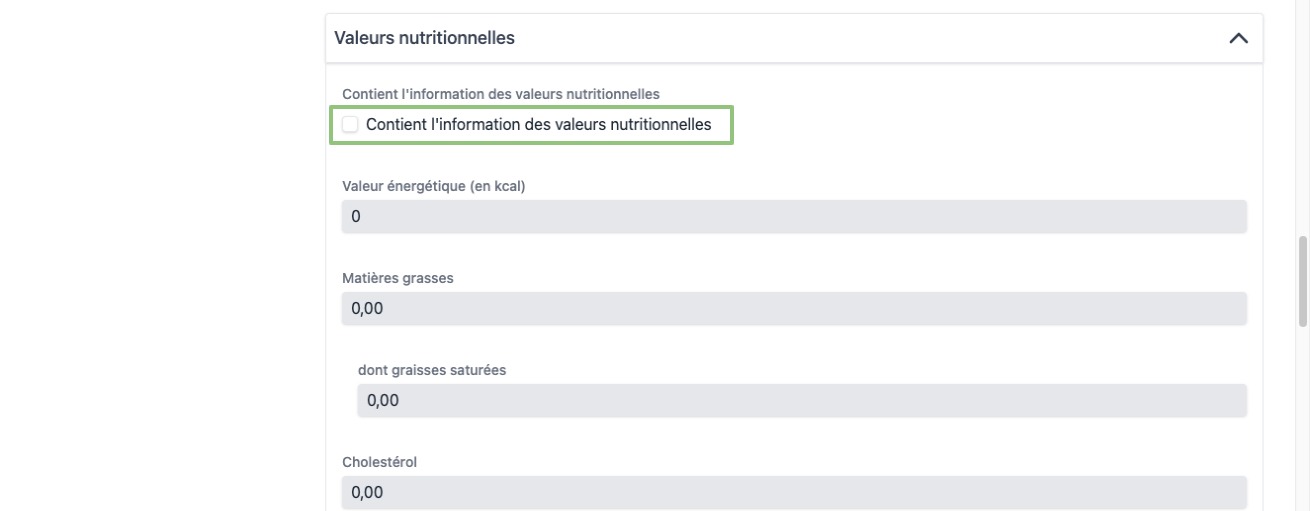1310x511 pixels.
Task: Click into the Matières grasses input
Action: point(794,309)
